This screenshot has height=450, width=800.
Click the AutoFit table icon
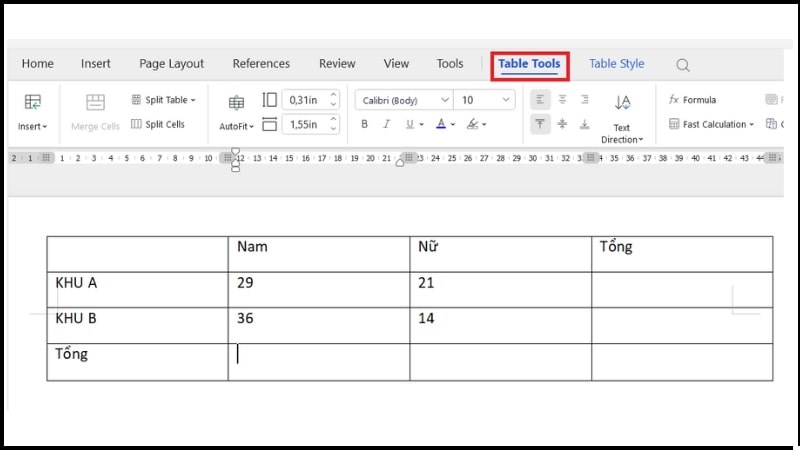tap(236, 103)
